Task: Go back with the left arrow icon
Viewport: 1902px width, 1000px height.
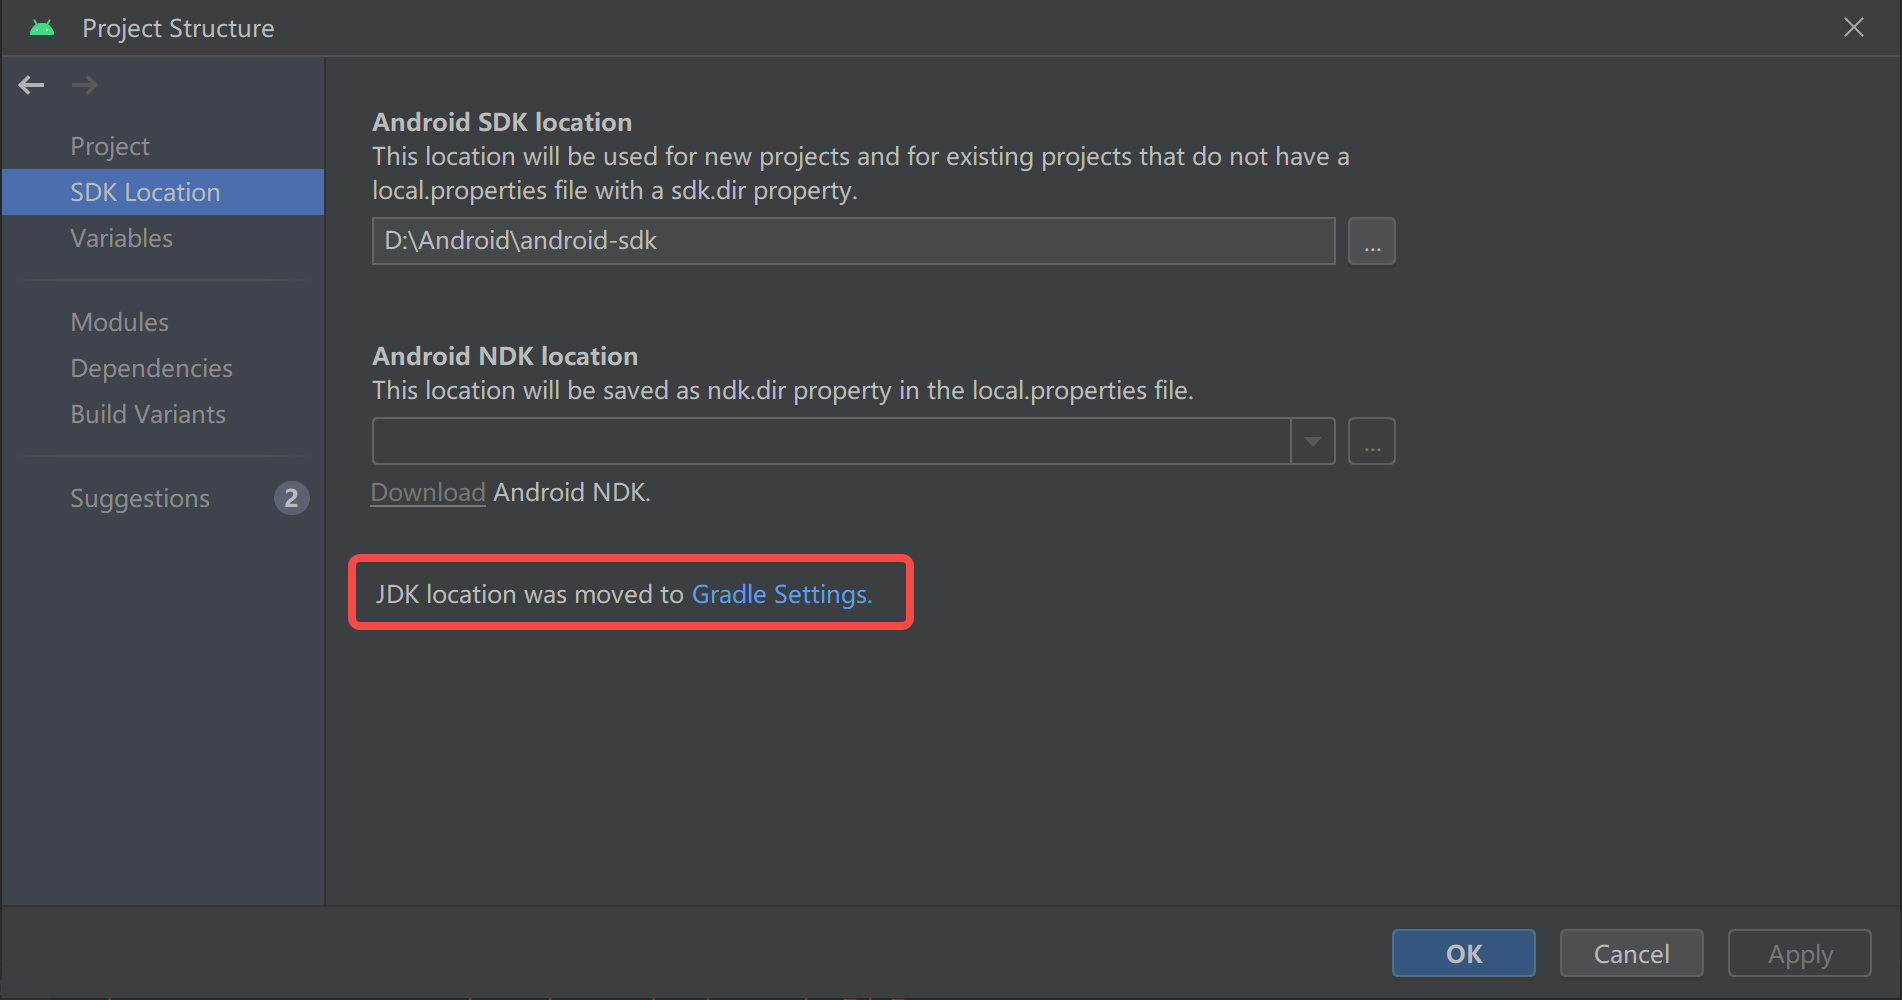Action: (x=31, y=85)
